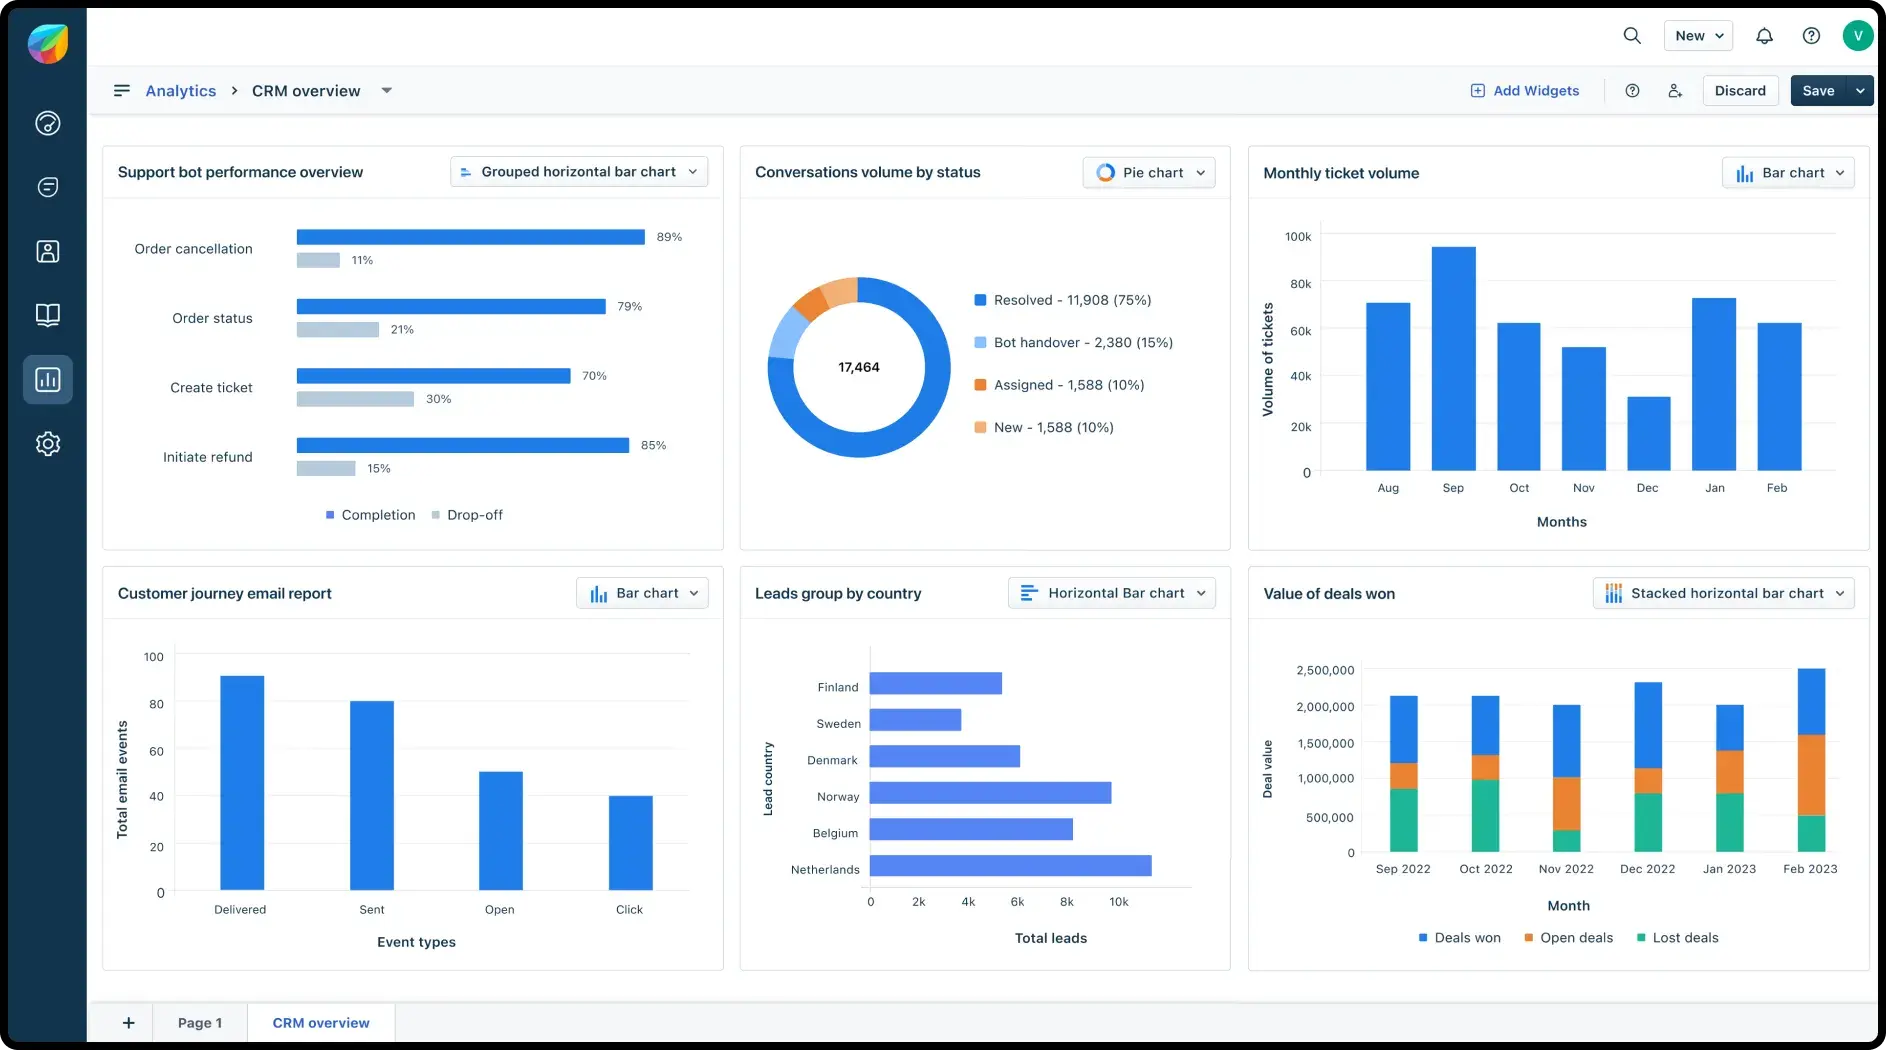
Task: Open the Dashboard from the sidebar
Action: [47, 123]
